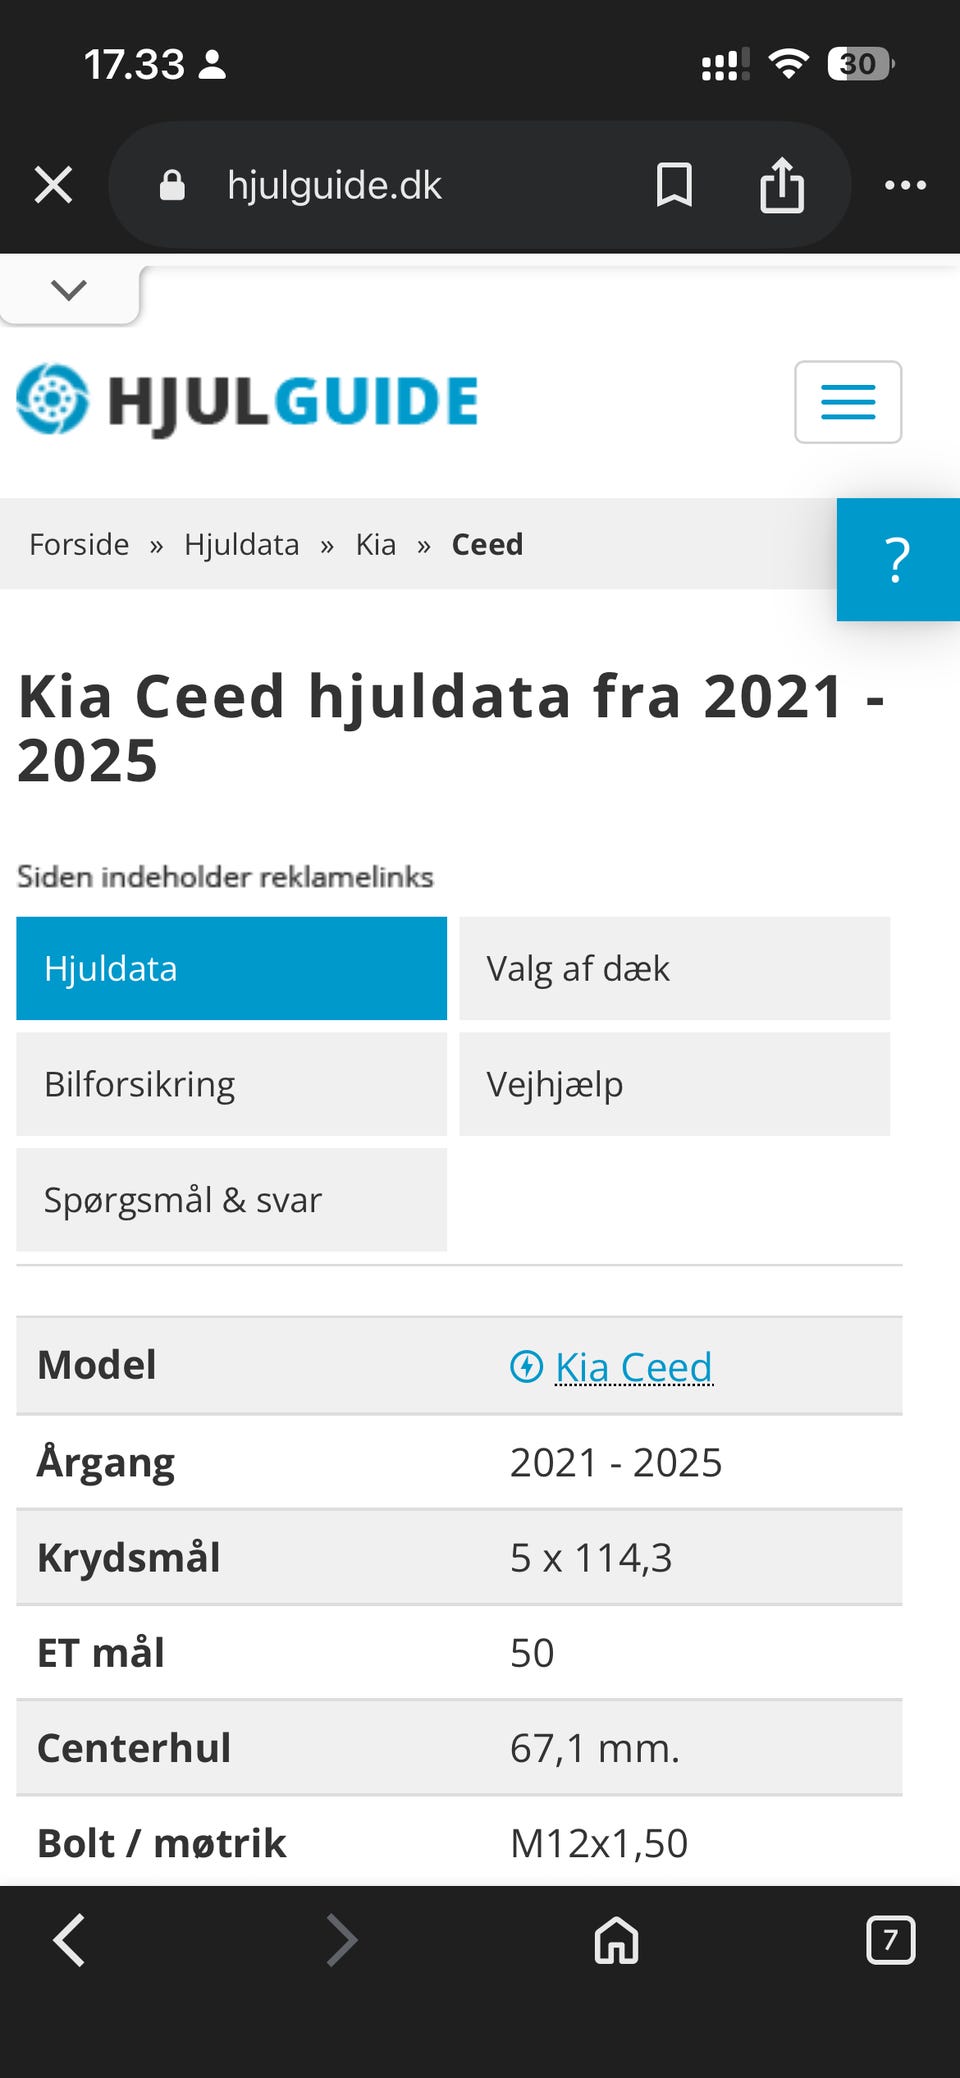Go to Forside breadcrumb link
The image size is (960, 2078).
point(79,544)
